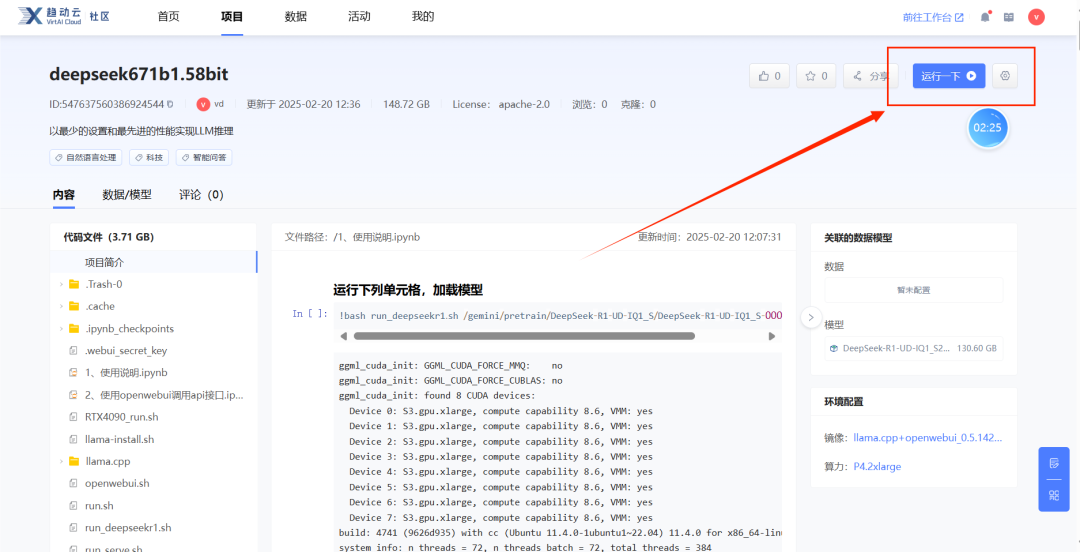Click the apache-2.0 license text
The image size is (1080, 552).
click(x=523, y=104)
